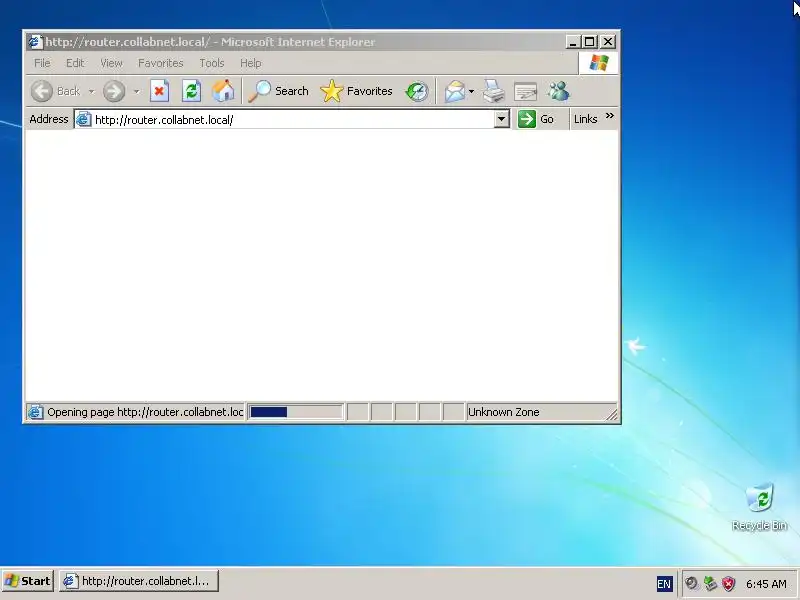This screenshot has height=600, width=800.
Task: Open the Help menu
Action: click(251, 63)
